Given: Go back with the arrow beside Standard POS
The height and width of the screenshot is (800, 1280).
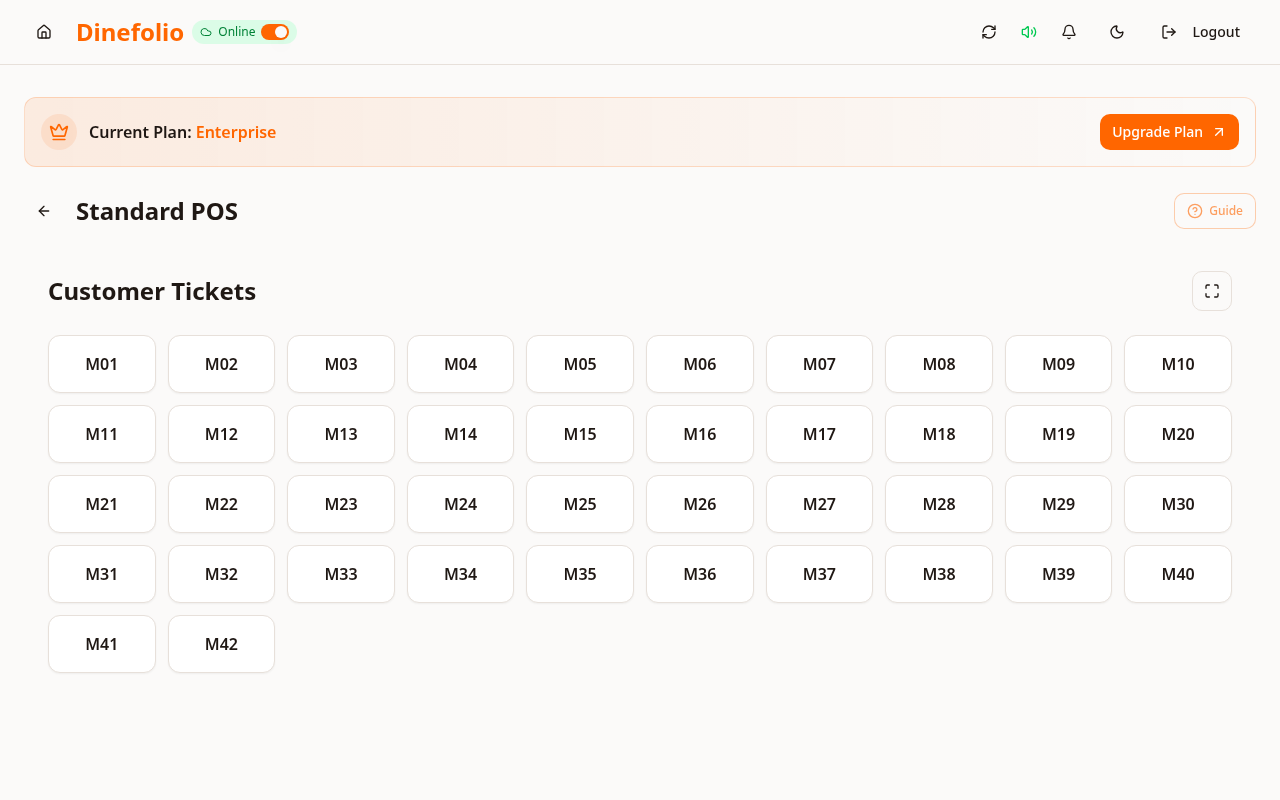Looking at the screenshot, I should (44, 211).
